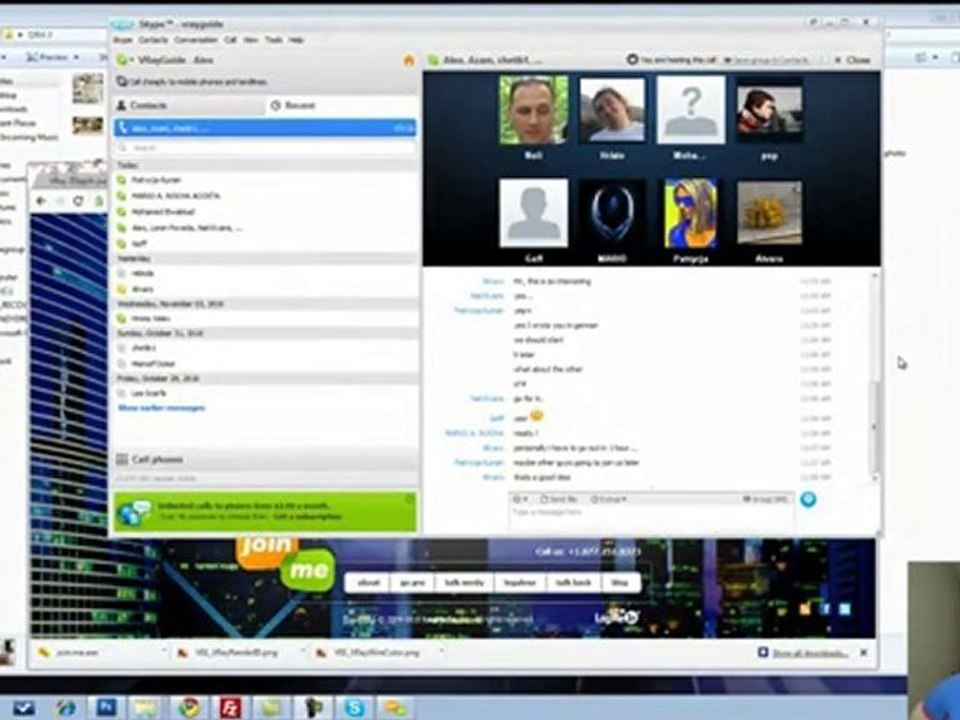Click the group conversation icon in header
Image resolution: width=960 pixels, height=720 pixels.
point(433,60)
